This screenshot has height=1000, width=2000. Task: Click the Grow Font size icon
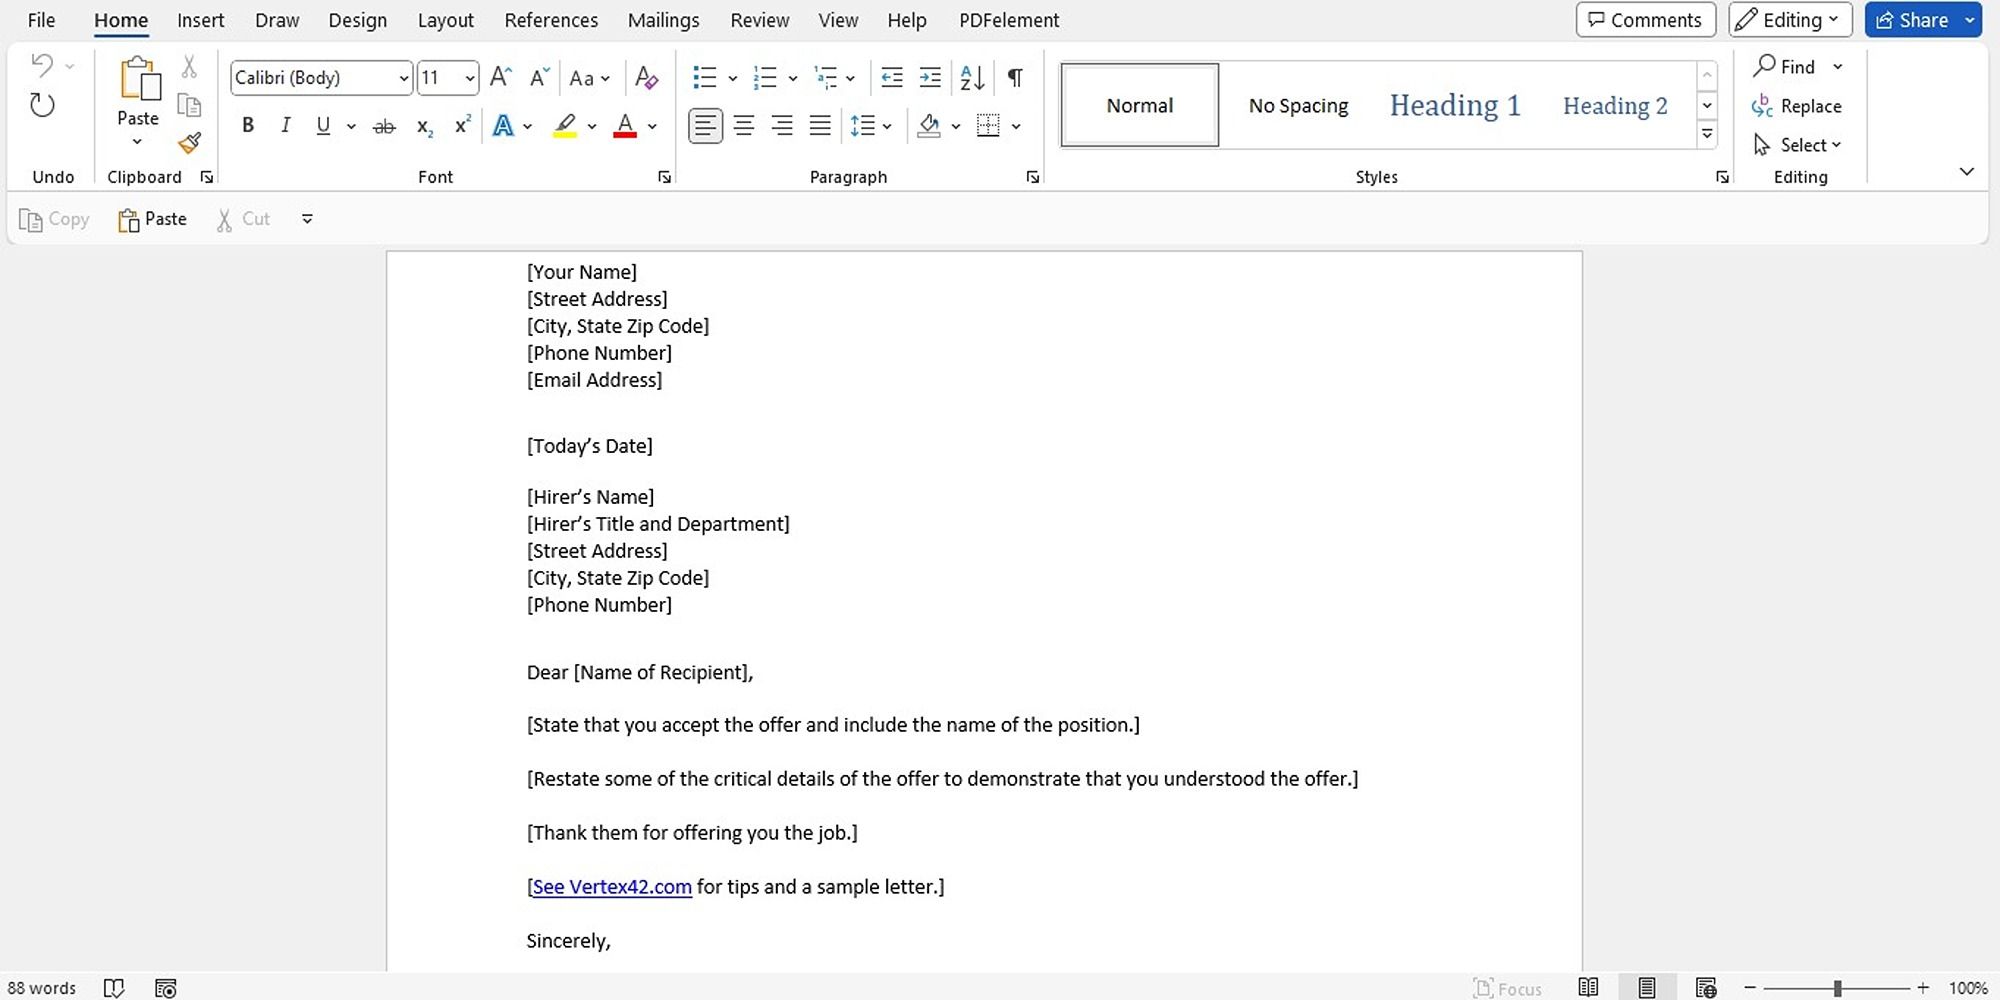point(501,78)
